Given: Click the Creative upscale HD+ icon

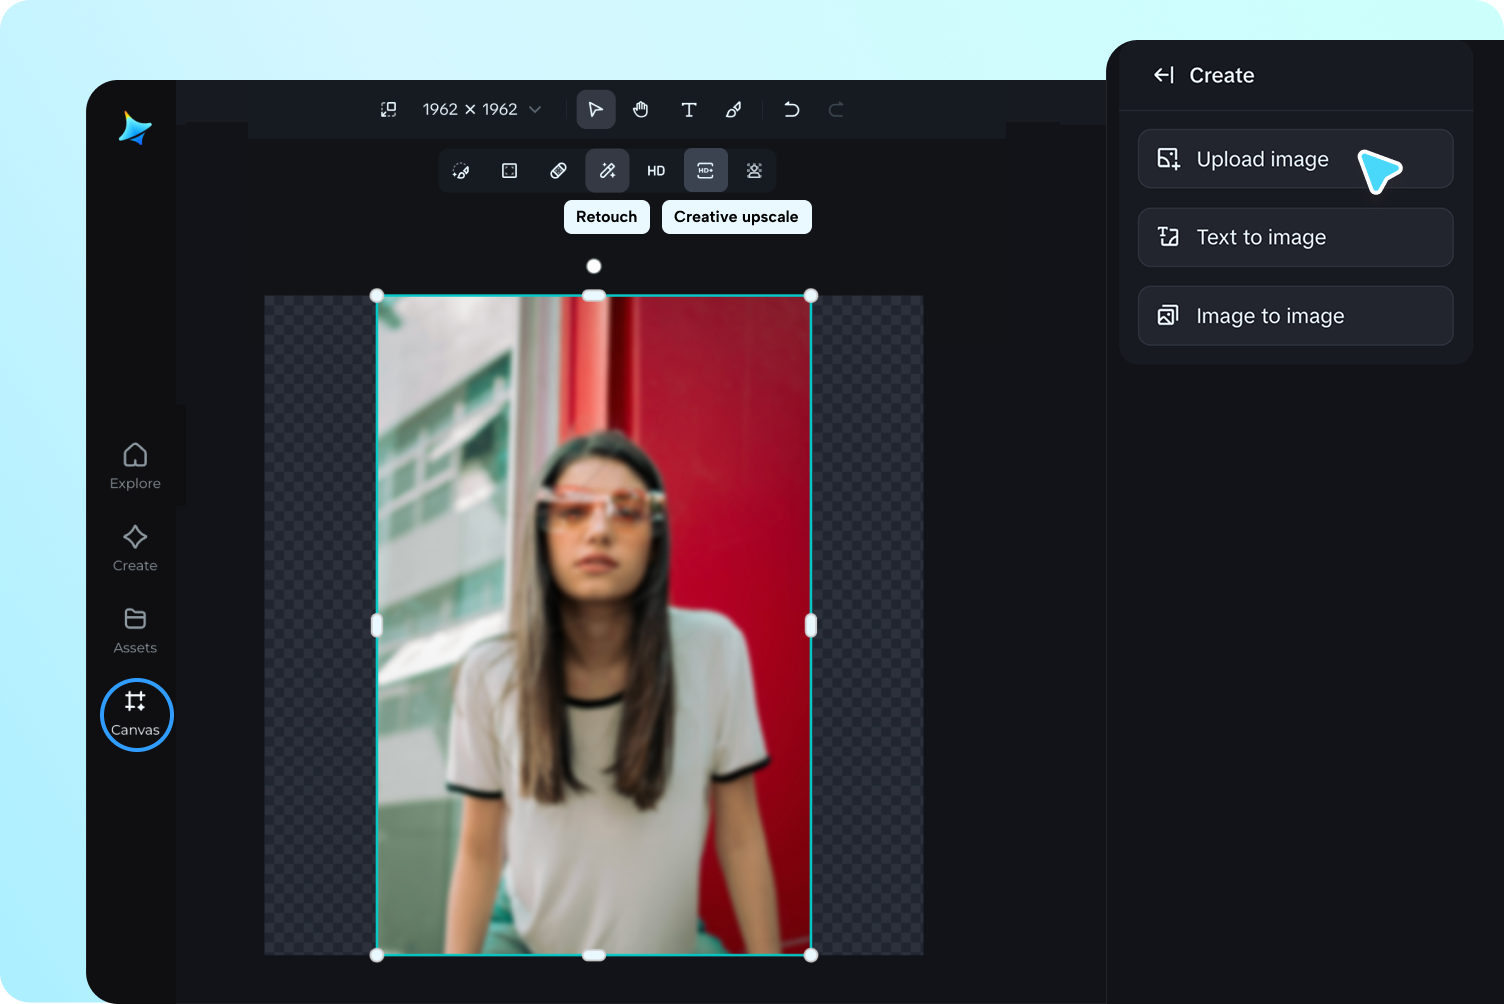Looking at the screenshot, I should [x=705, y=171].
